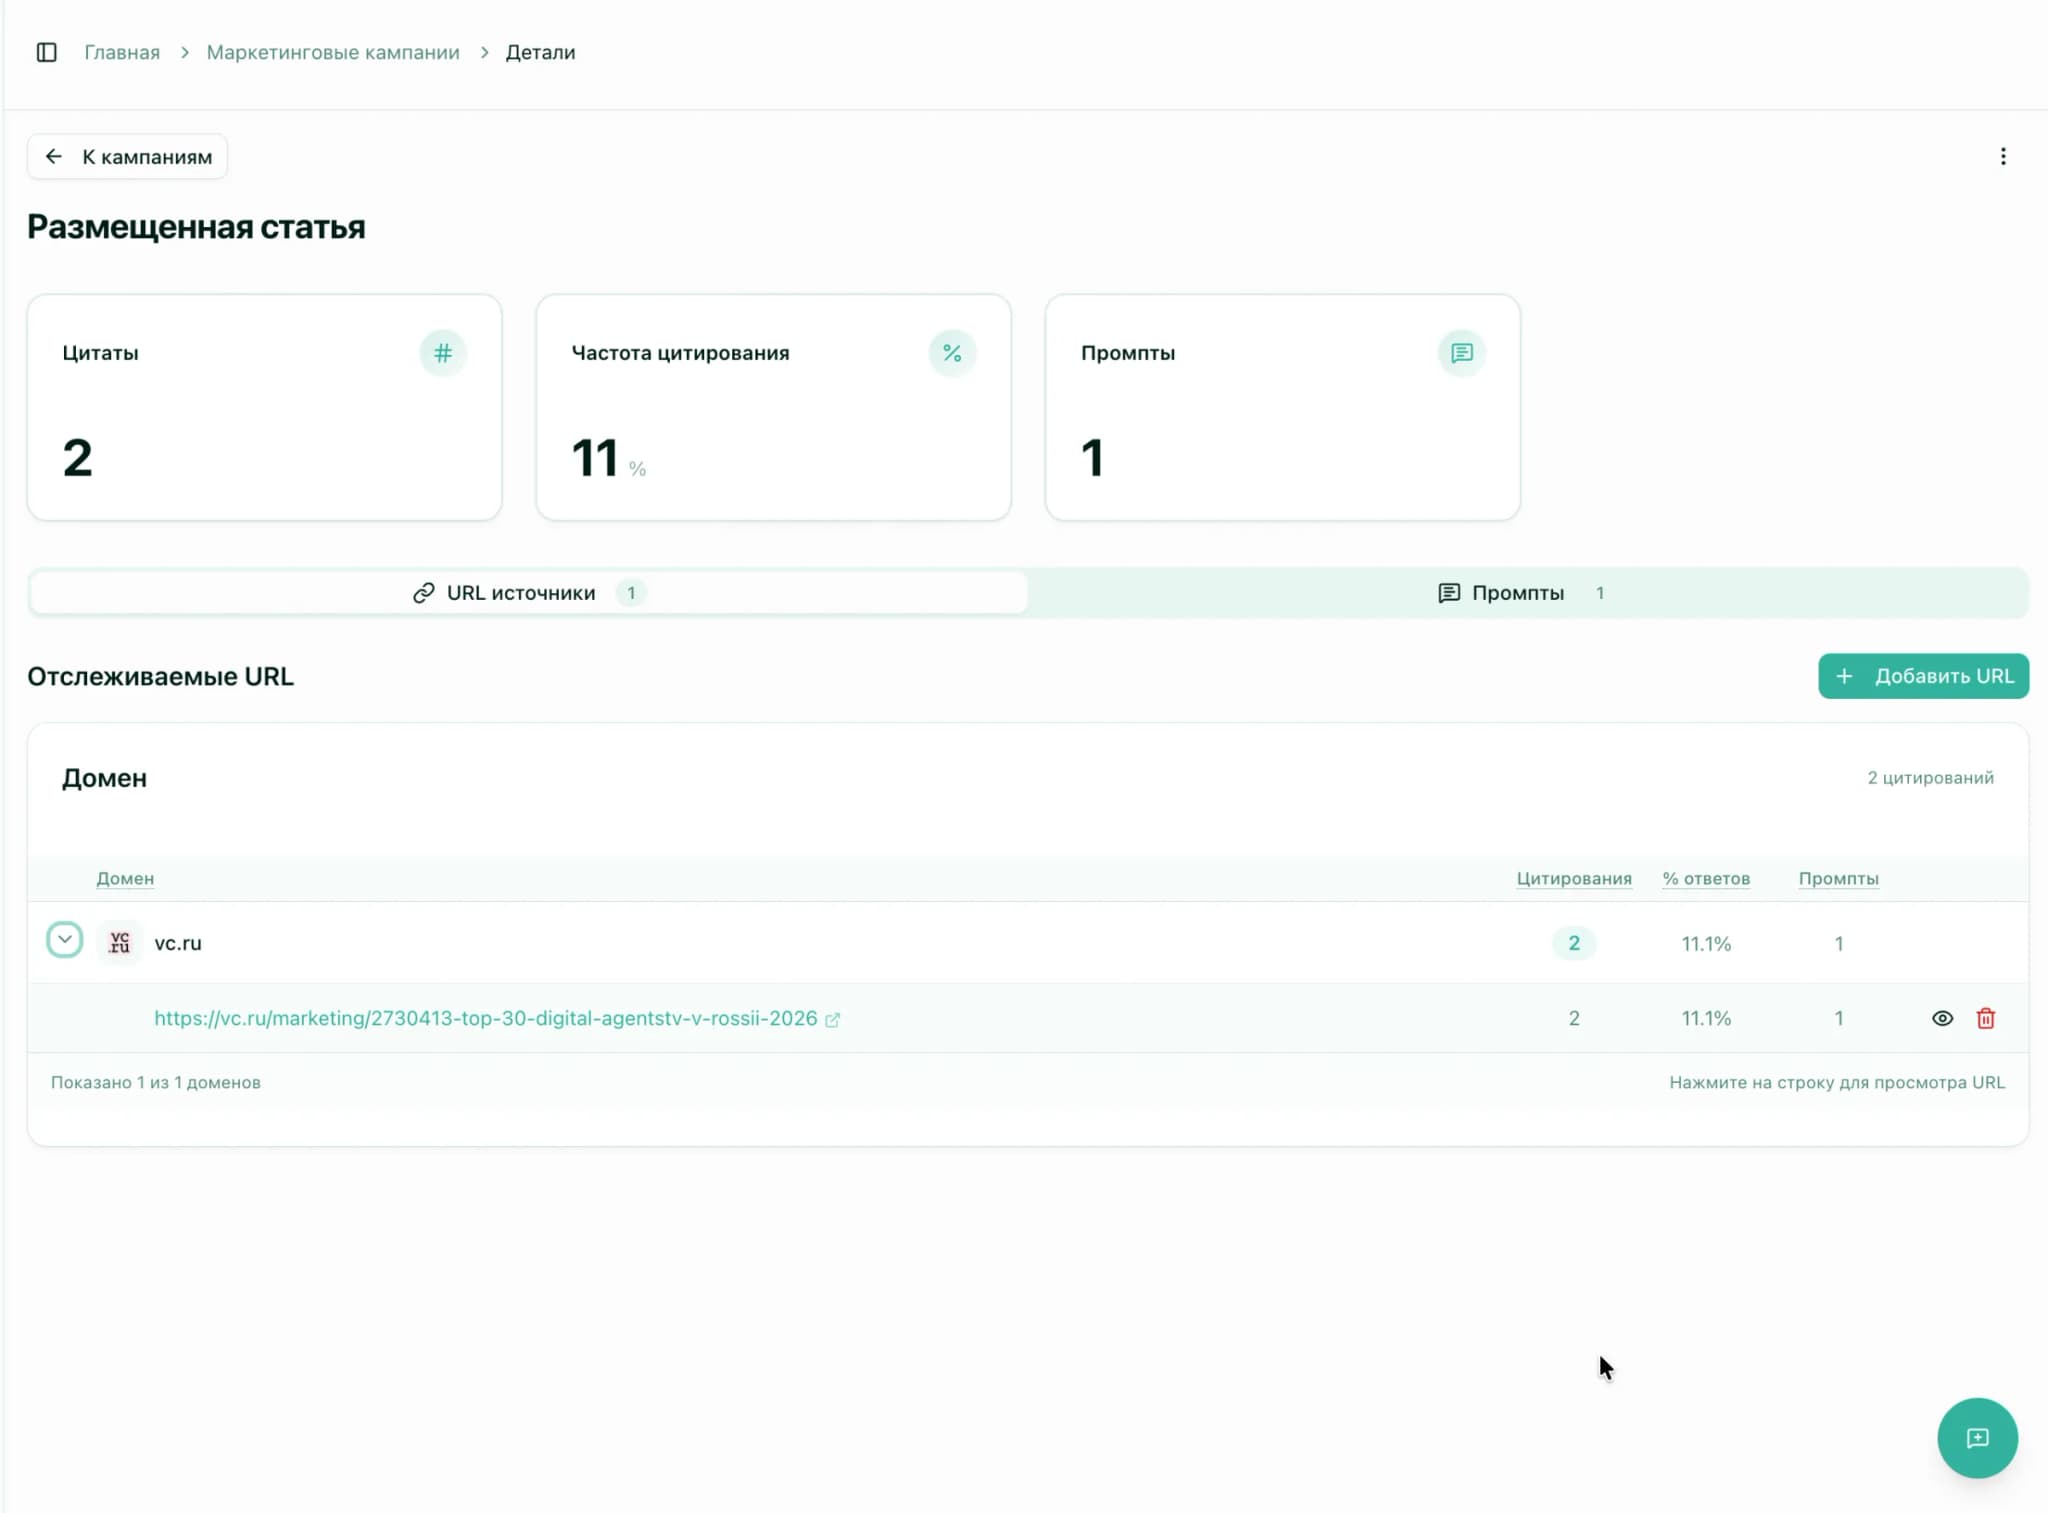Sort the table by the Домен column header
The width and height of the screenshot is (2048, 1513).
(125, 878)
